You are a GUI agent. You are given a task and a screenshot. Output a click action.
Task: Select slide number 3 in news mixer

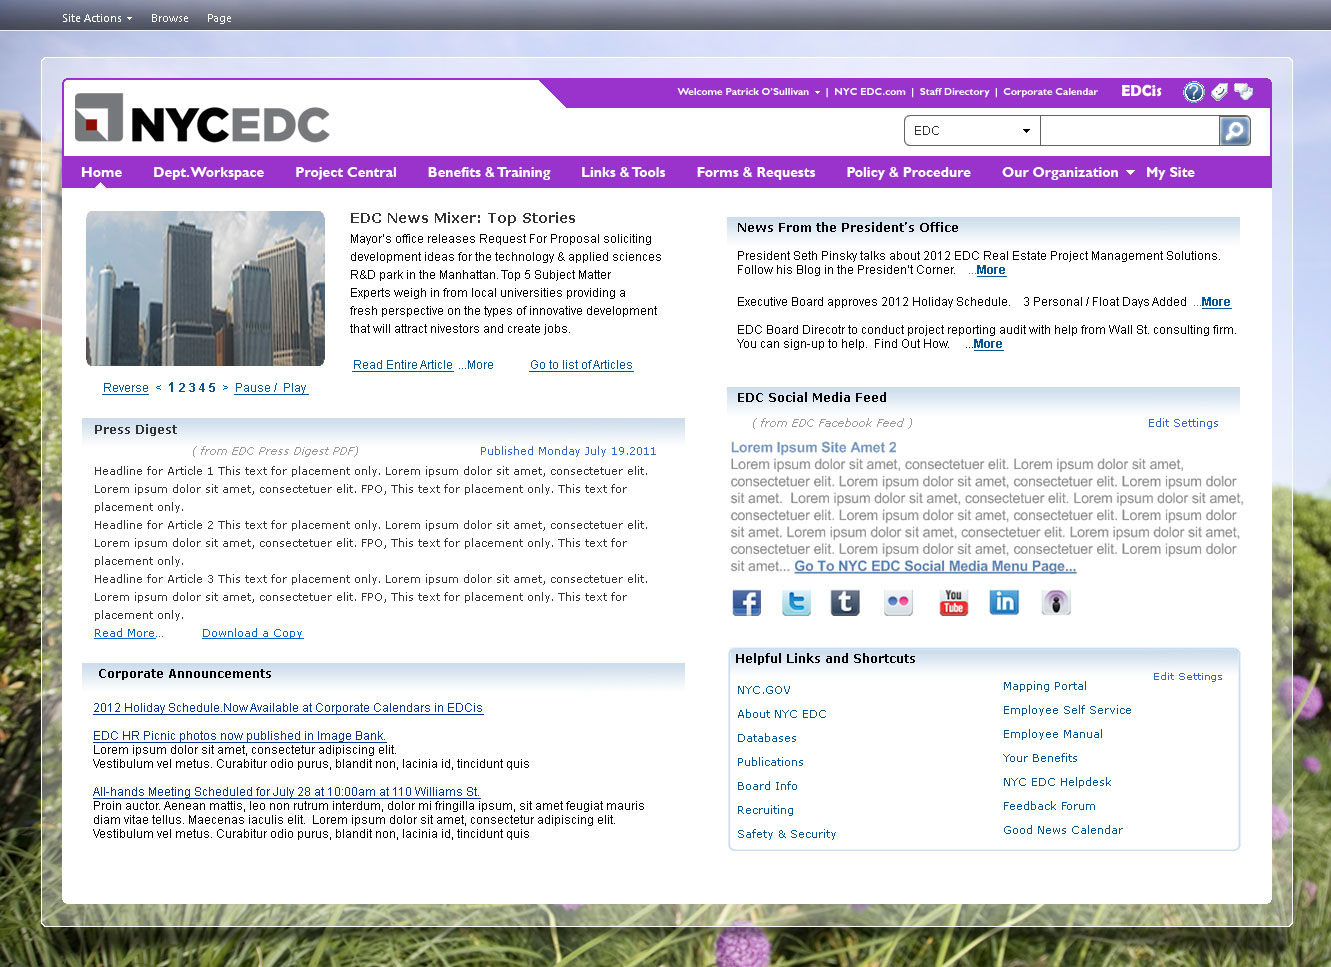point(192,388)
